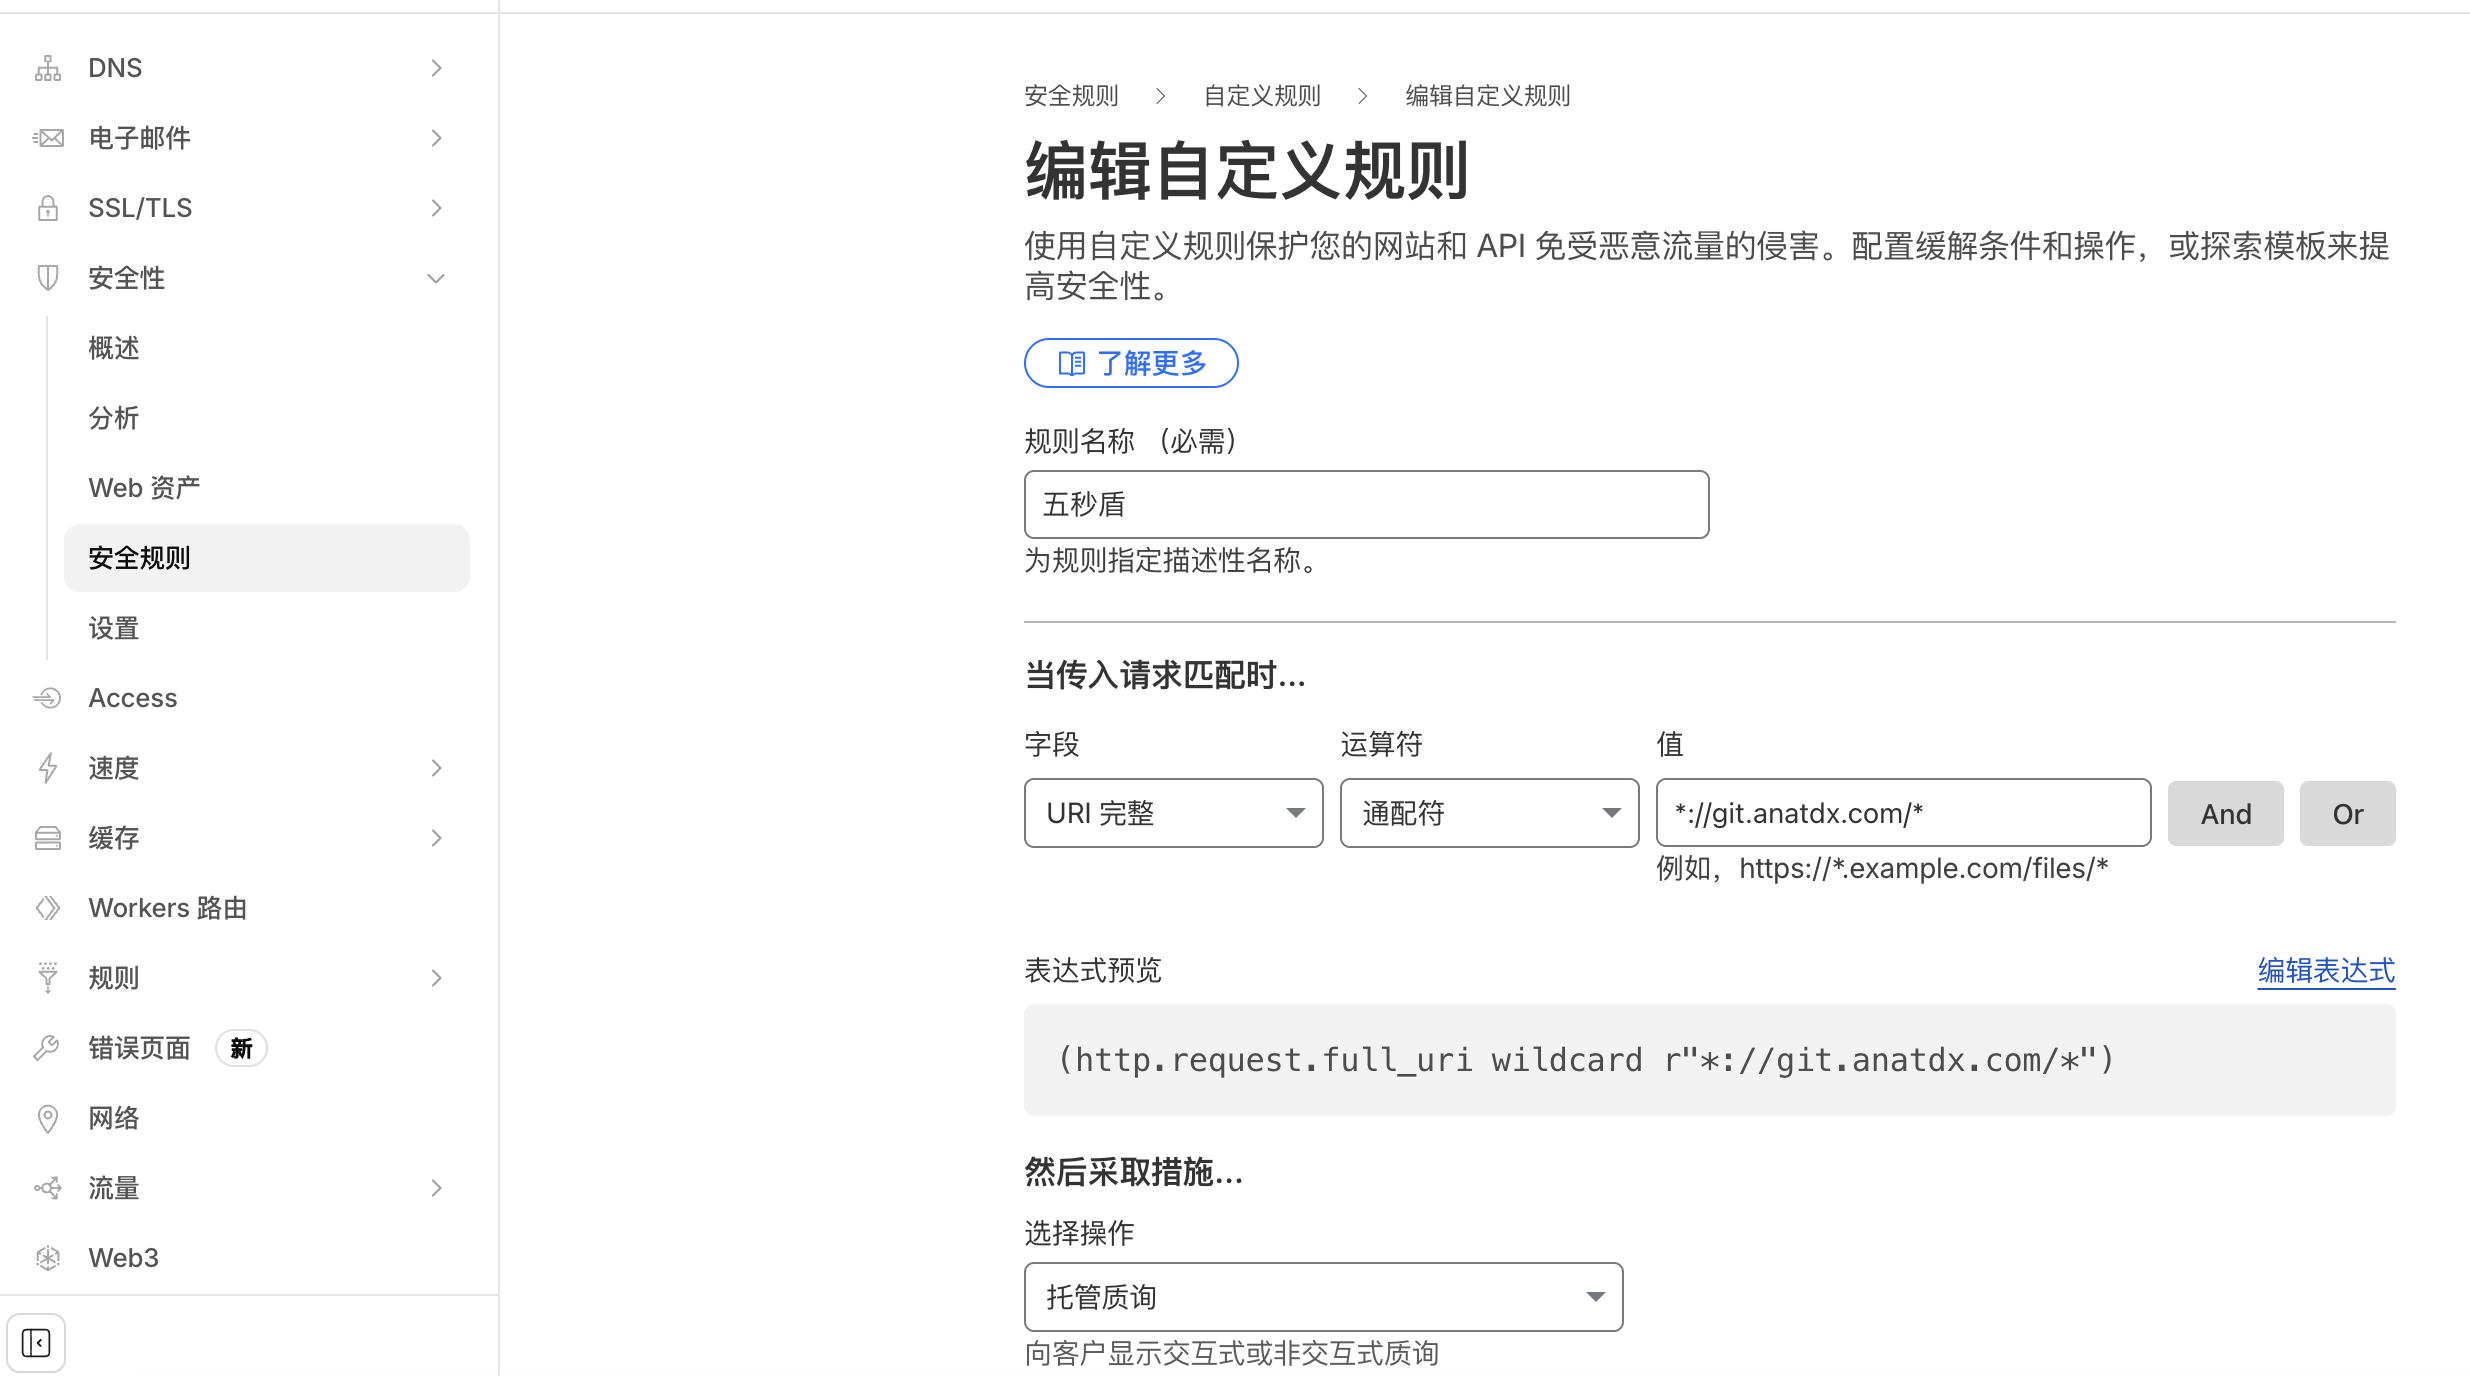The width and height of the screenshot is (2470, 1376).
Task: Click the DNS network icon in sidebar
Action: (x=47, y=68)
